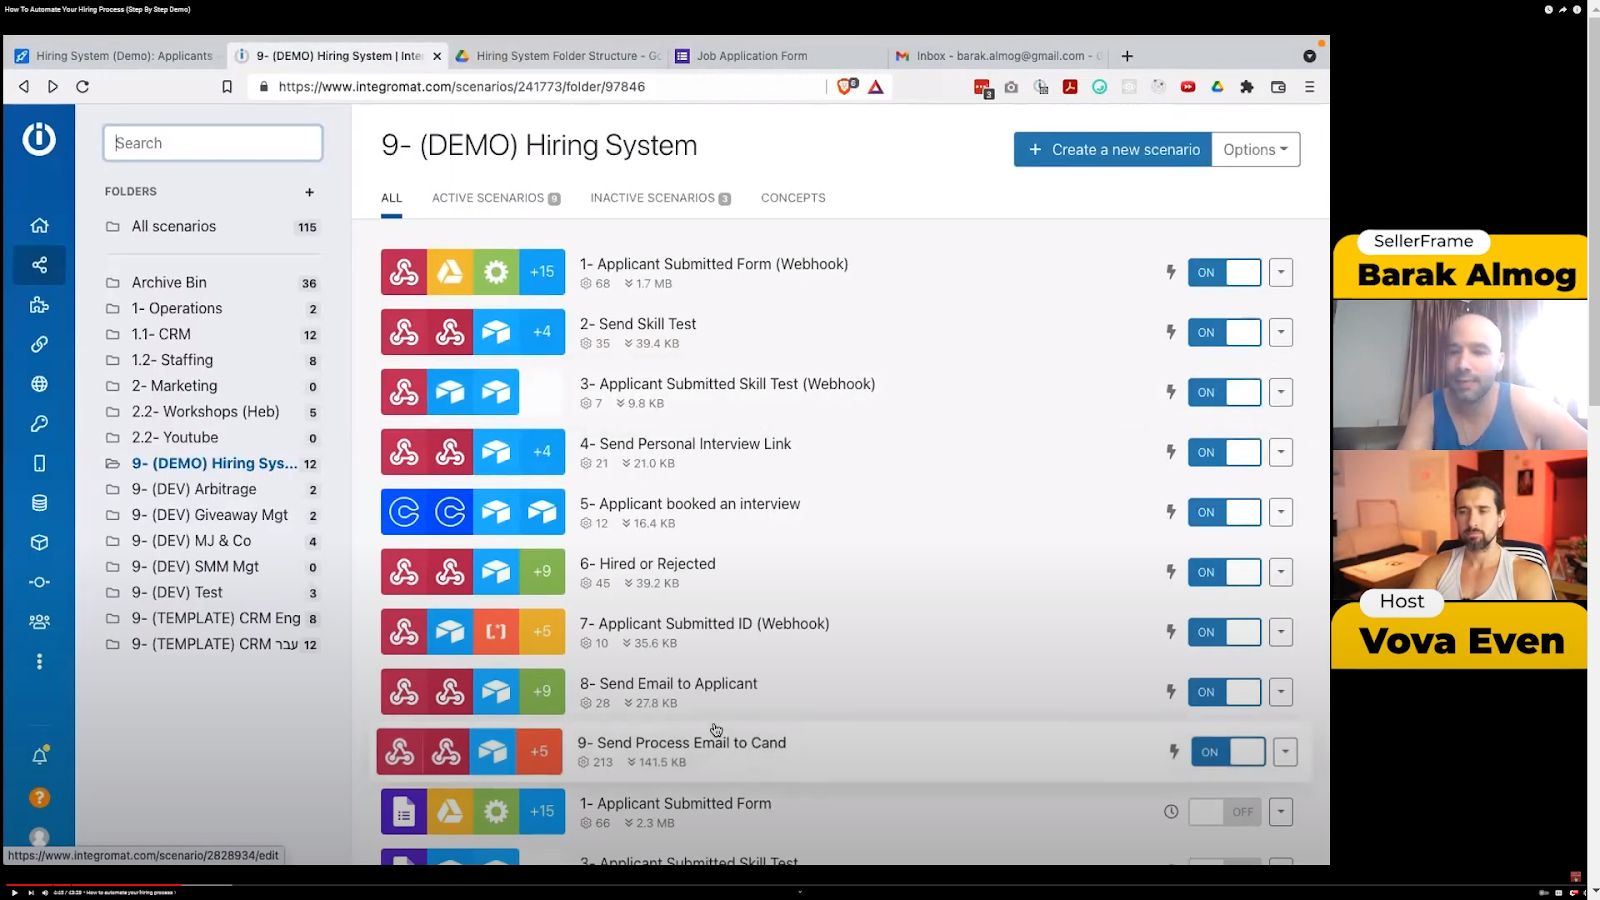
Task: Go back in browser history
Action: pos(24,87)
